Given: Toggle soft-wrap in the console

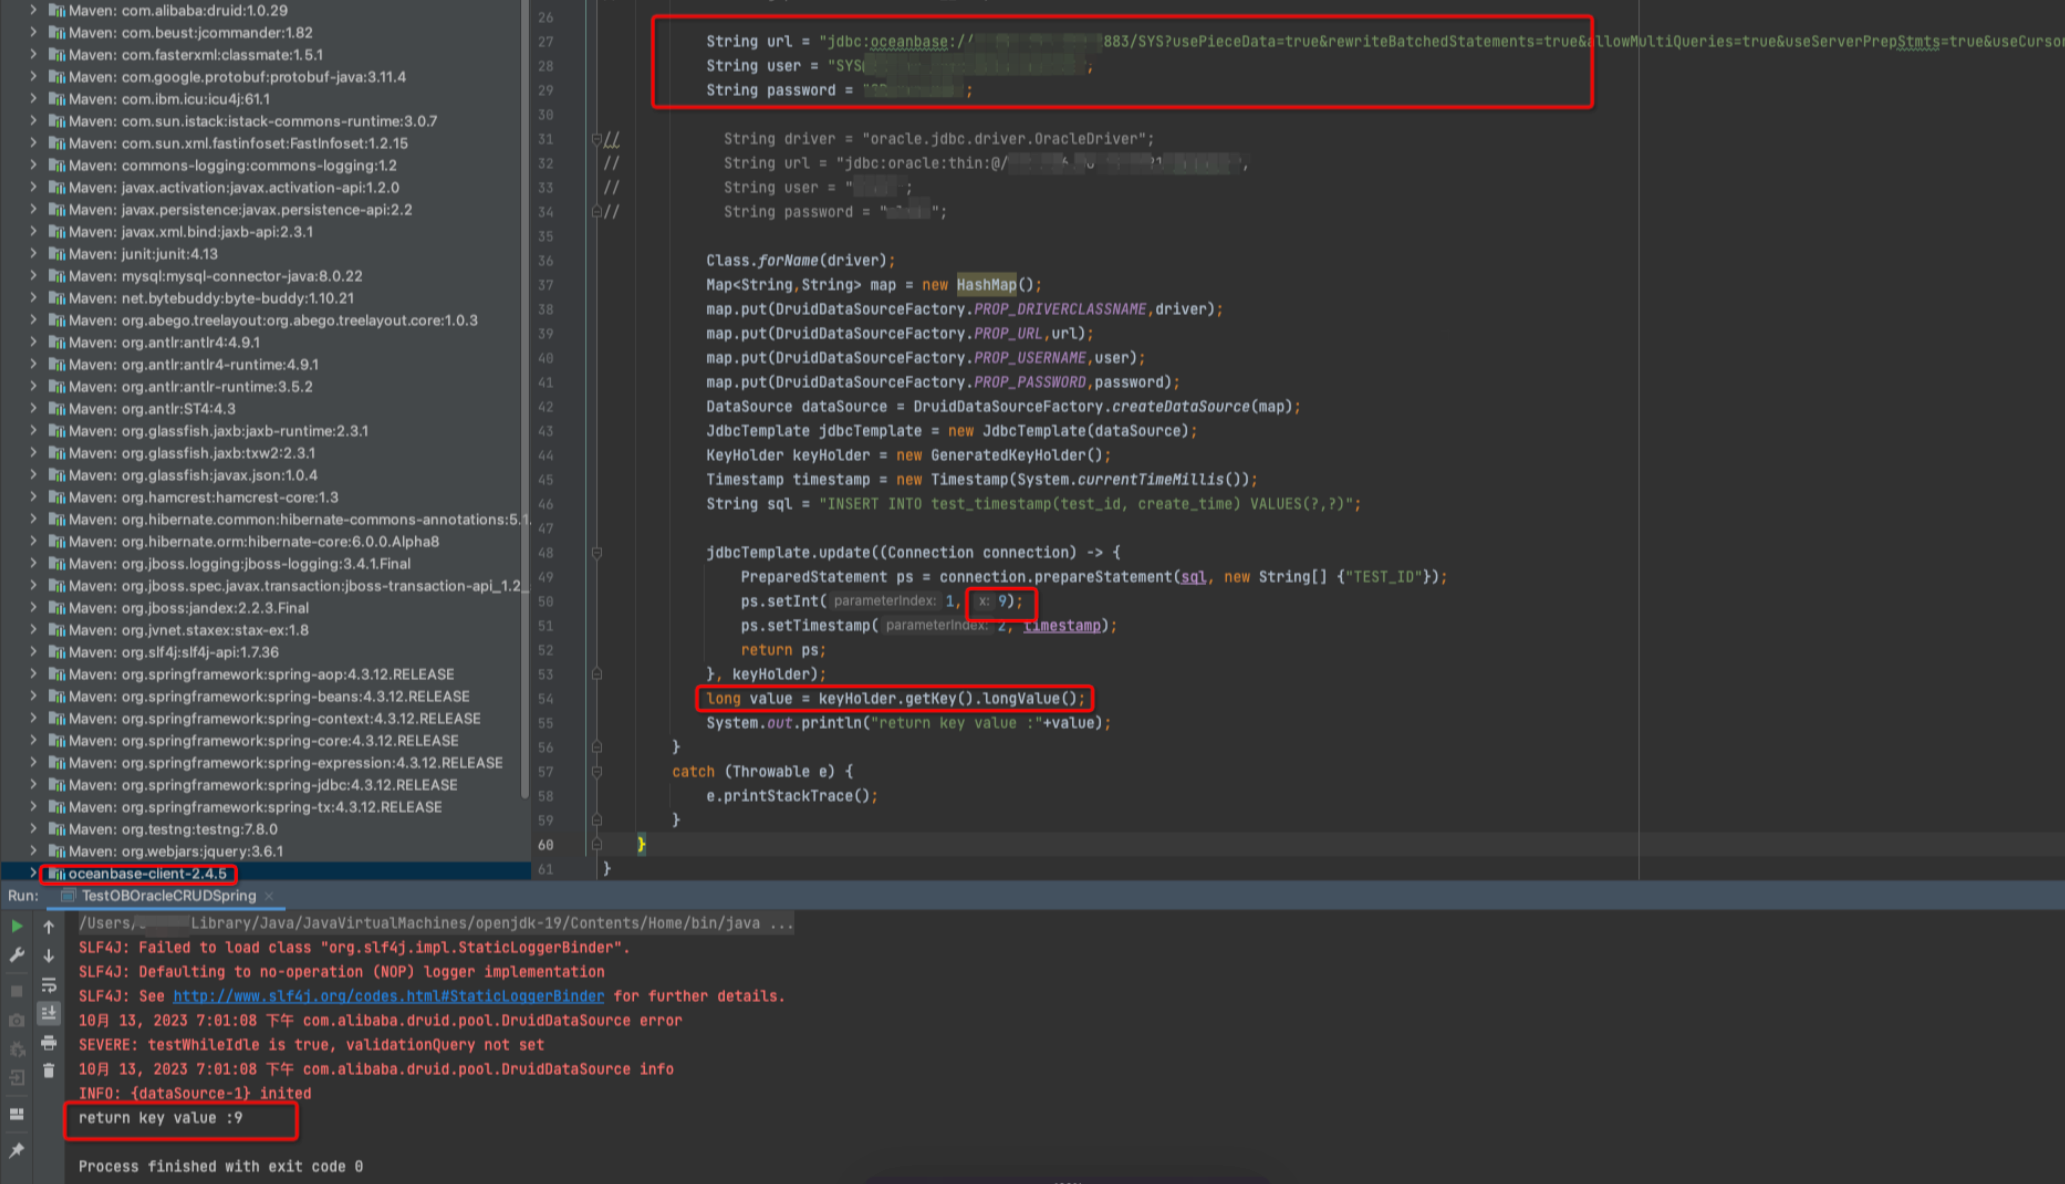Looking at the screenshot, I should tap(49, 985).
